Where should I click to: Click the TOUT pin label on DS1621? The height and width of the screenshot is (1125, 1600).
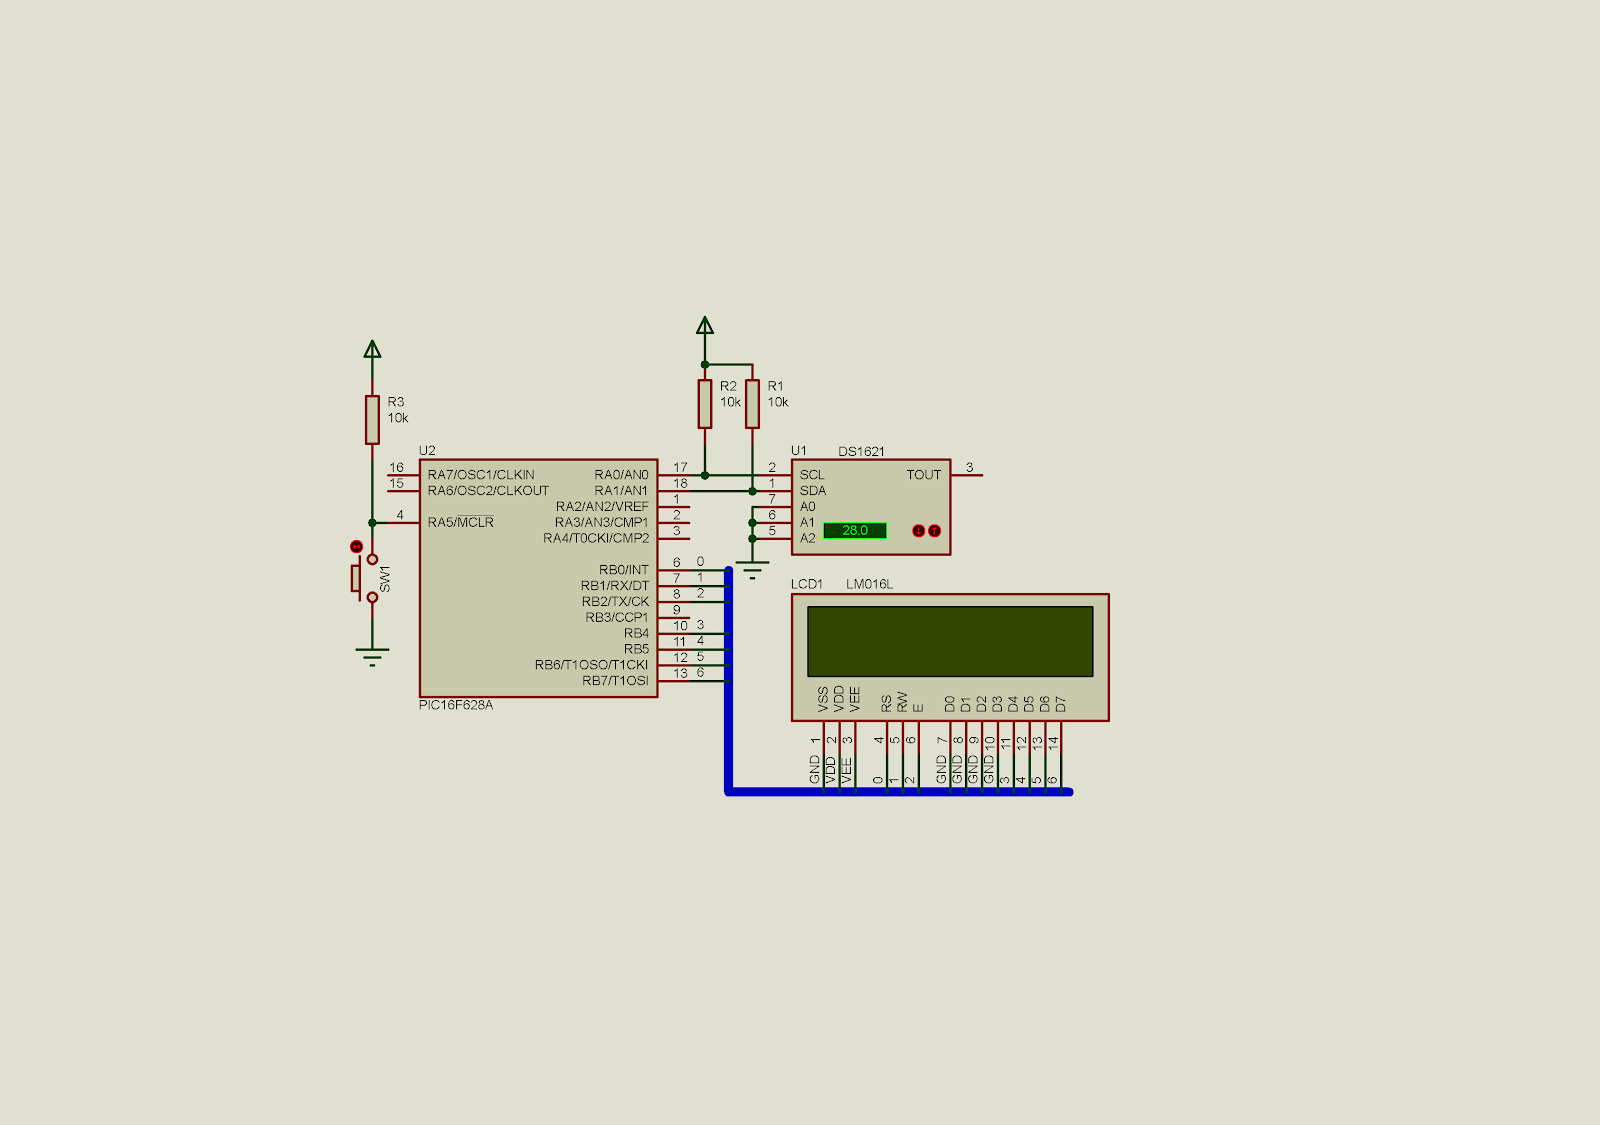tap(924, 475)
